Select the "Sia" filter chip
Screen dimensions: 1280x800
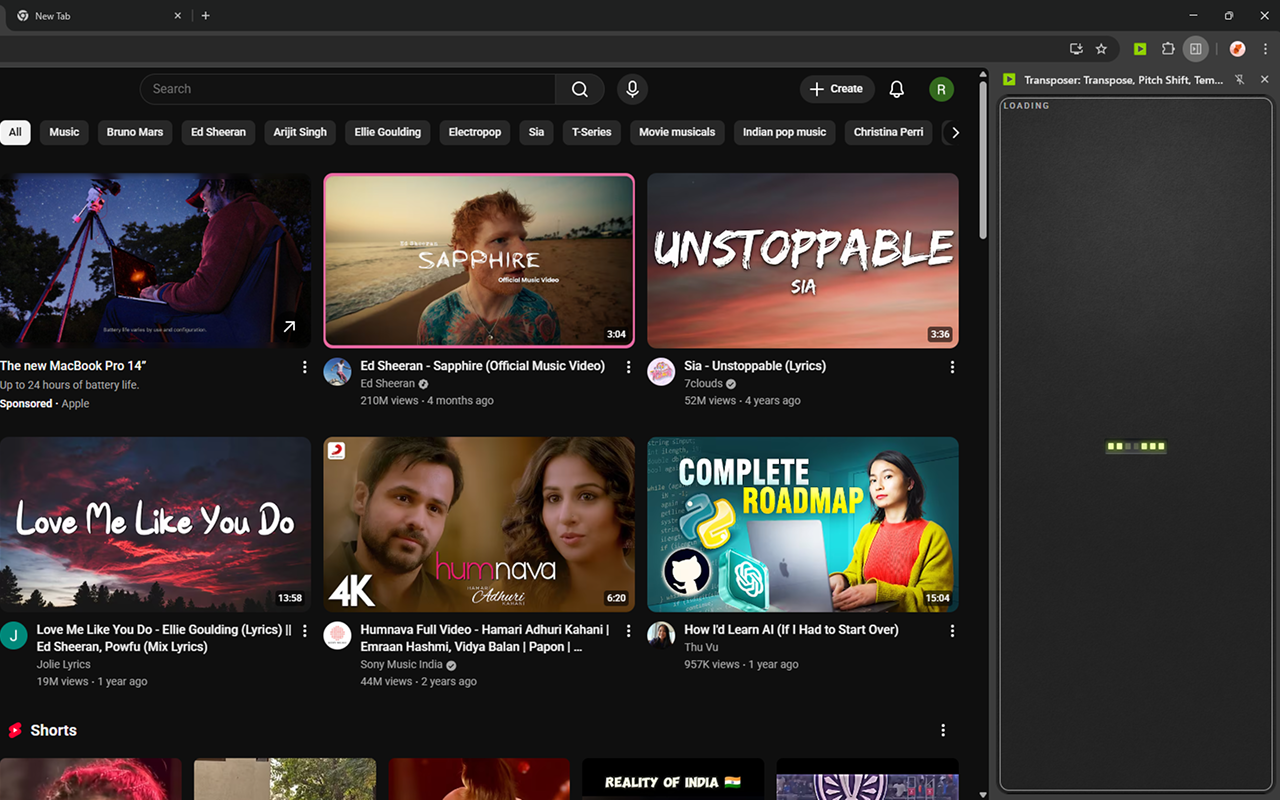tap(537, 132)
